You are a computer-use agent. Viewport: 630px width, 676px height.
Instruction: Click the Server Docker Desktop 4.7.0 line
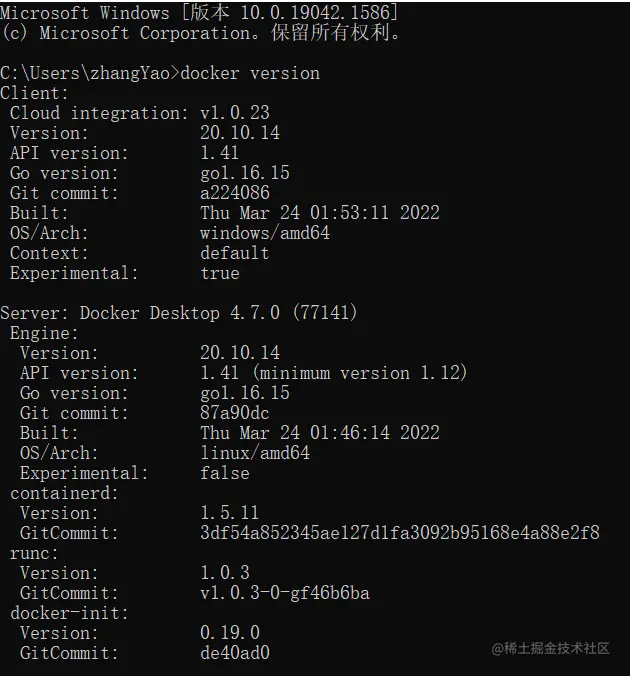(178, 313)
